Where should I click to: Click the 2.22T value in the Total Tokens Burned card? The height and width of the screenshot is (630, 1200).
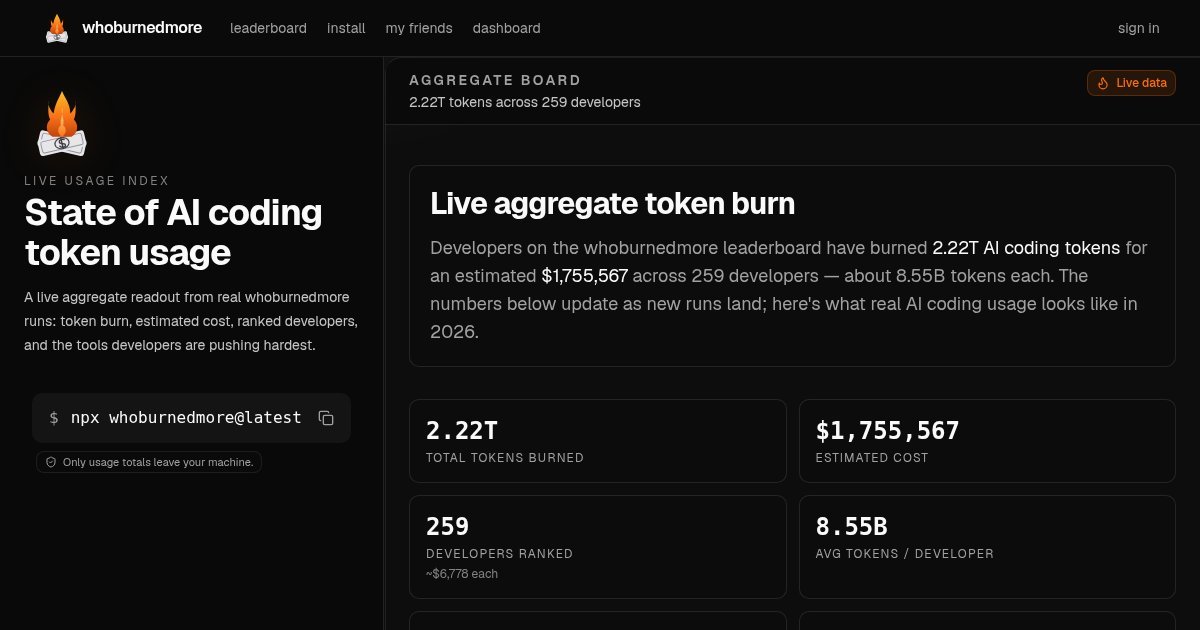(x=462, y=431)
